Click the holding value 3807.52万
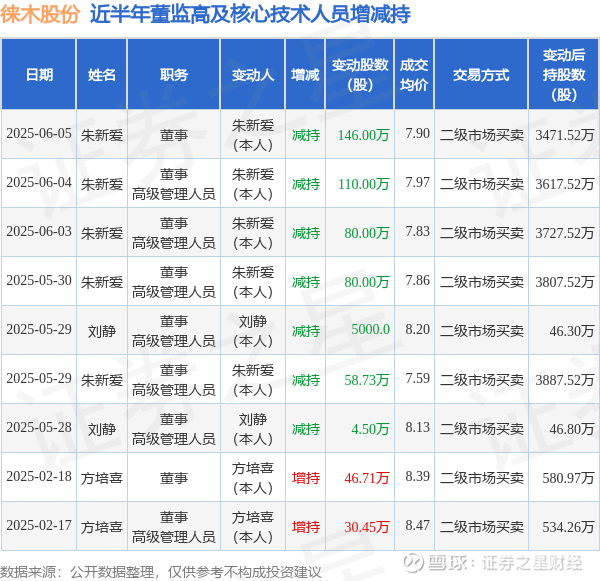Image resolution: width=600 pixels, height=581 pixels. (565, 282)
